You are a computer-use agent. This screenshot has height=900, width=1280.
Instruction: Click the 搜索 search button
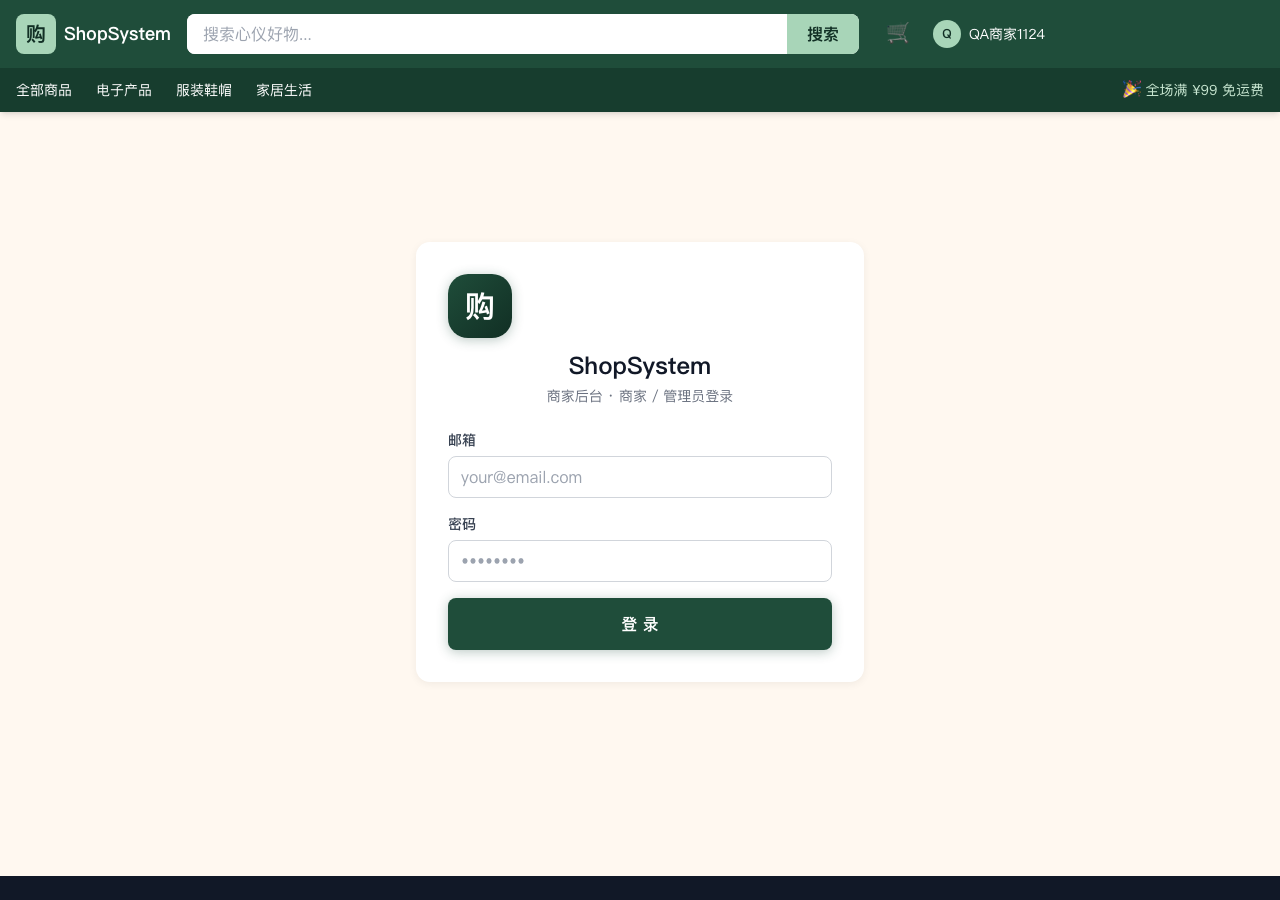point(823,34)
